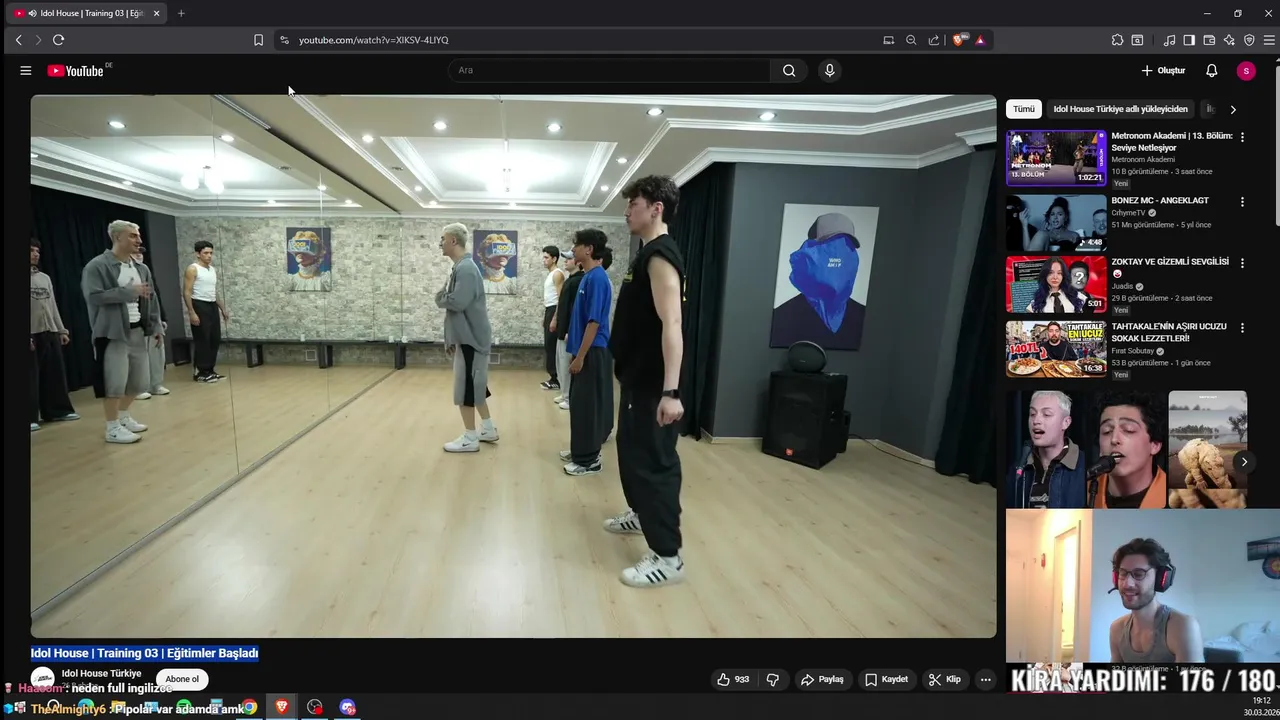Image resolution: width=1280 pixels, height=720 pixels.
Task: Share this page via address bar icon
Action: point(934,40)
